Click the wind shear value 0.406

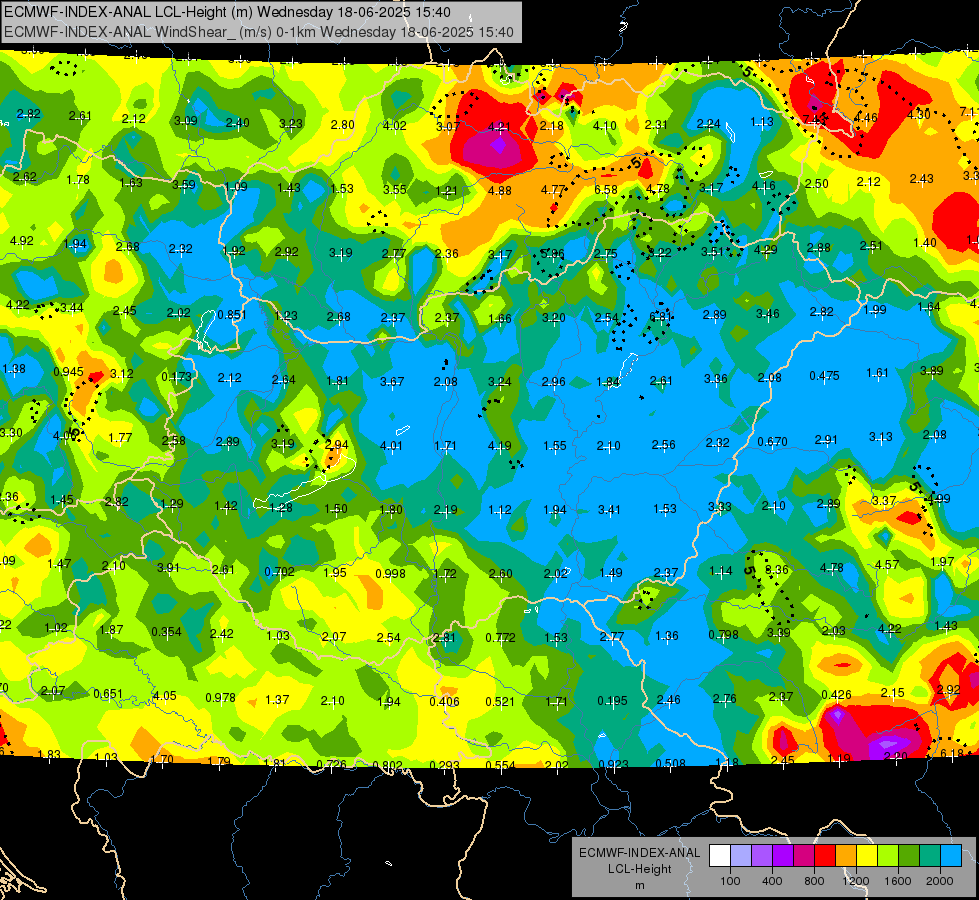tap(445, 702)
